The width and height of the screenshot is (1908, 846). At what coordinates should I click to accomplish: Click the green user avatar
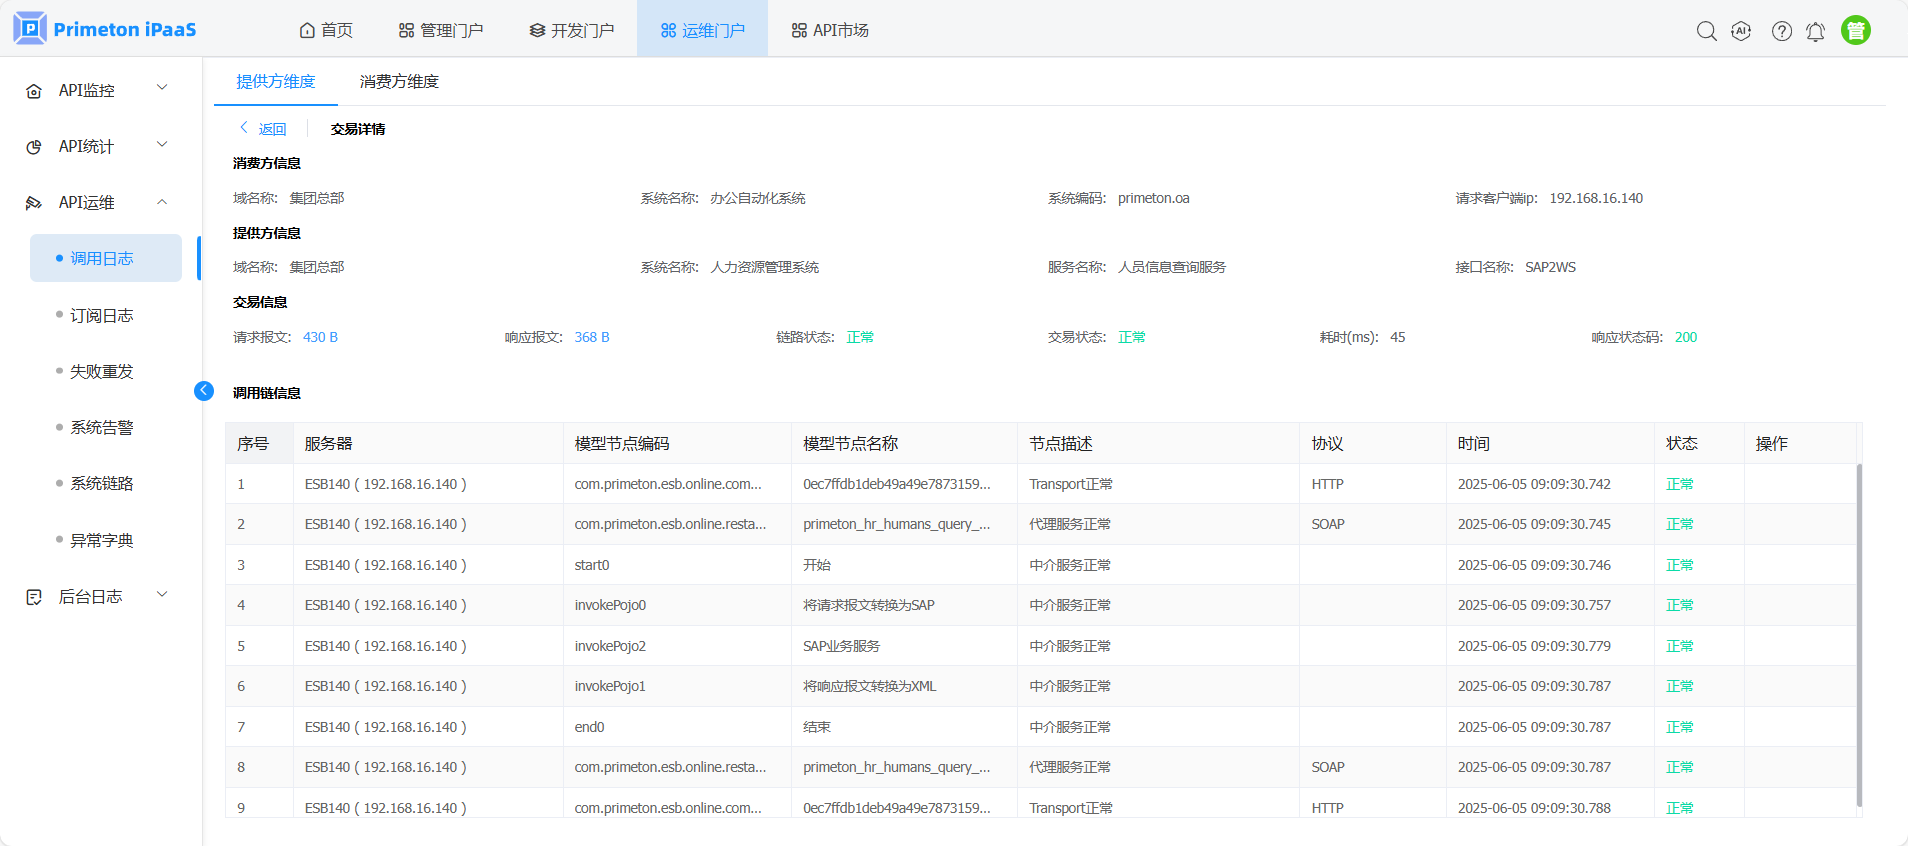(x=1855, y=31)
